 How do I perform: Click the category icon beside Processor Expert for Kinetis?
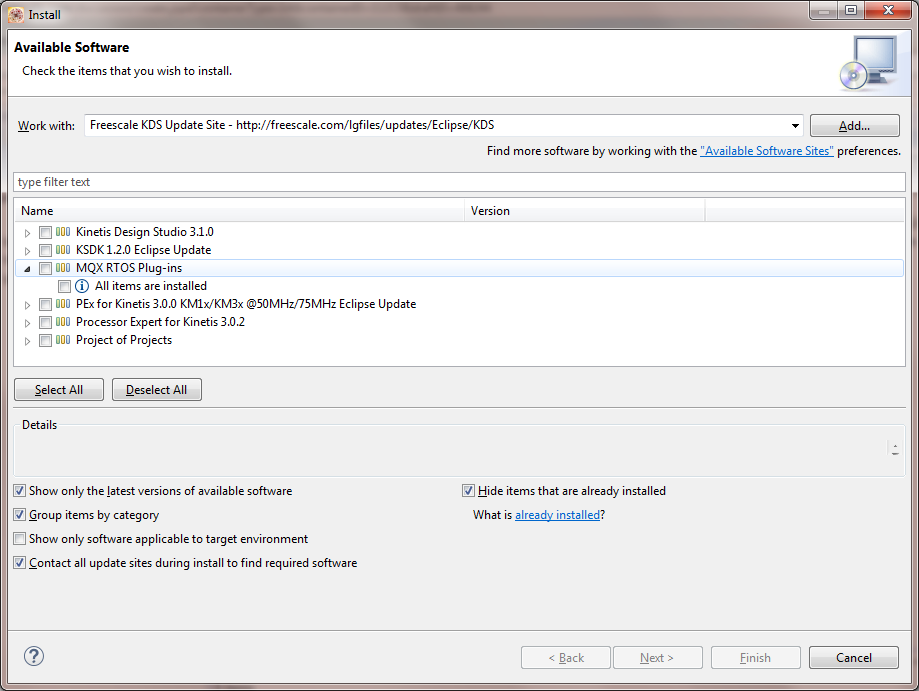pyautogui.click(x=63, y=322)
